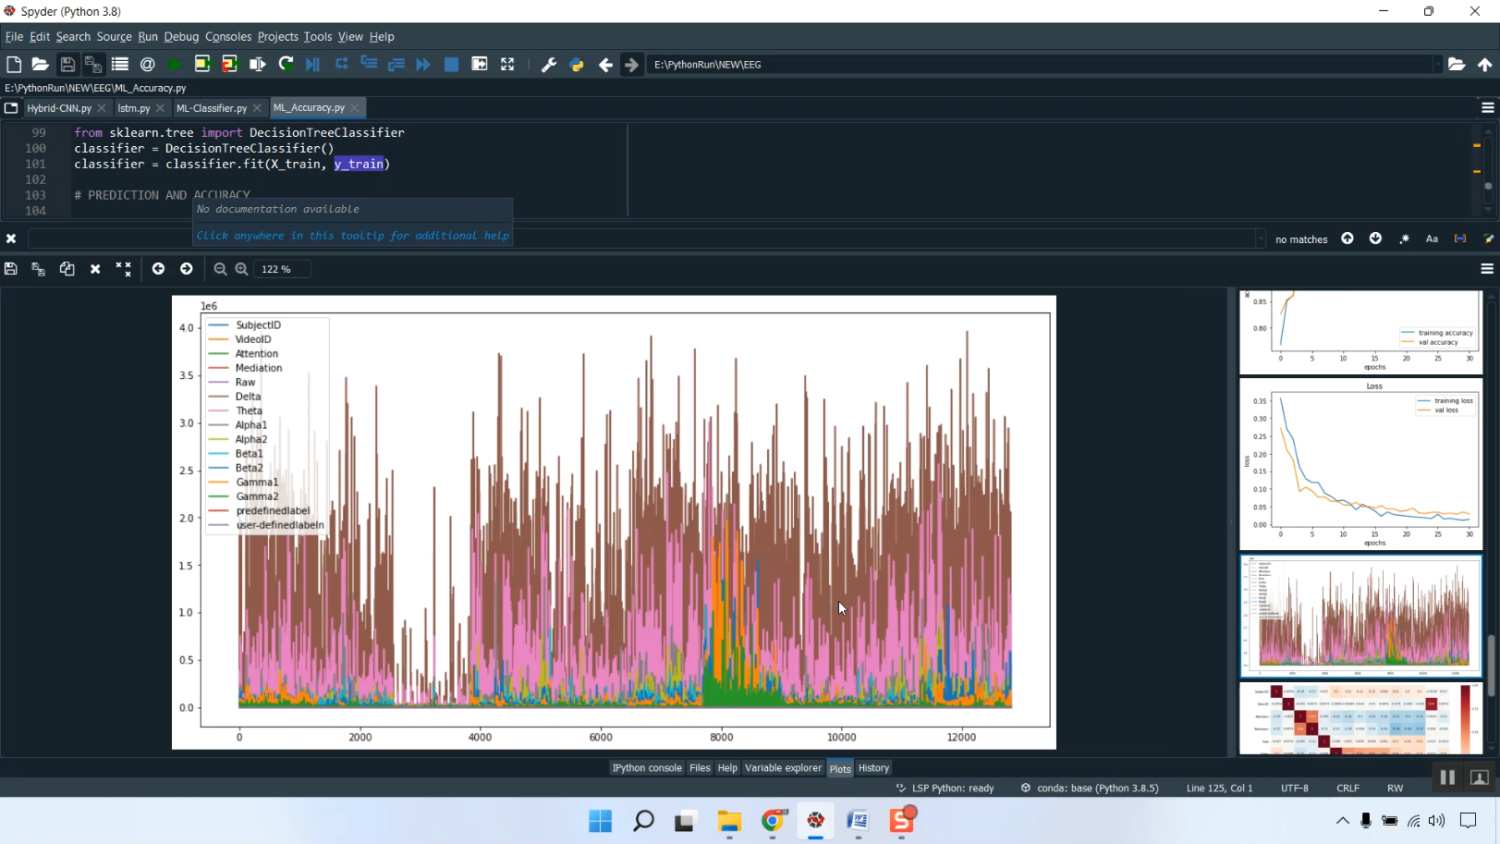
Task: Remove all plots from the pane
Action: coord(123,269)
